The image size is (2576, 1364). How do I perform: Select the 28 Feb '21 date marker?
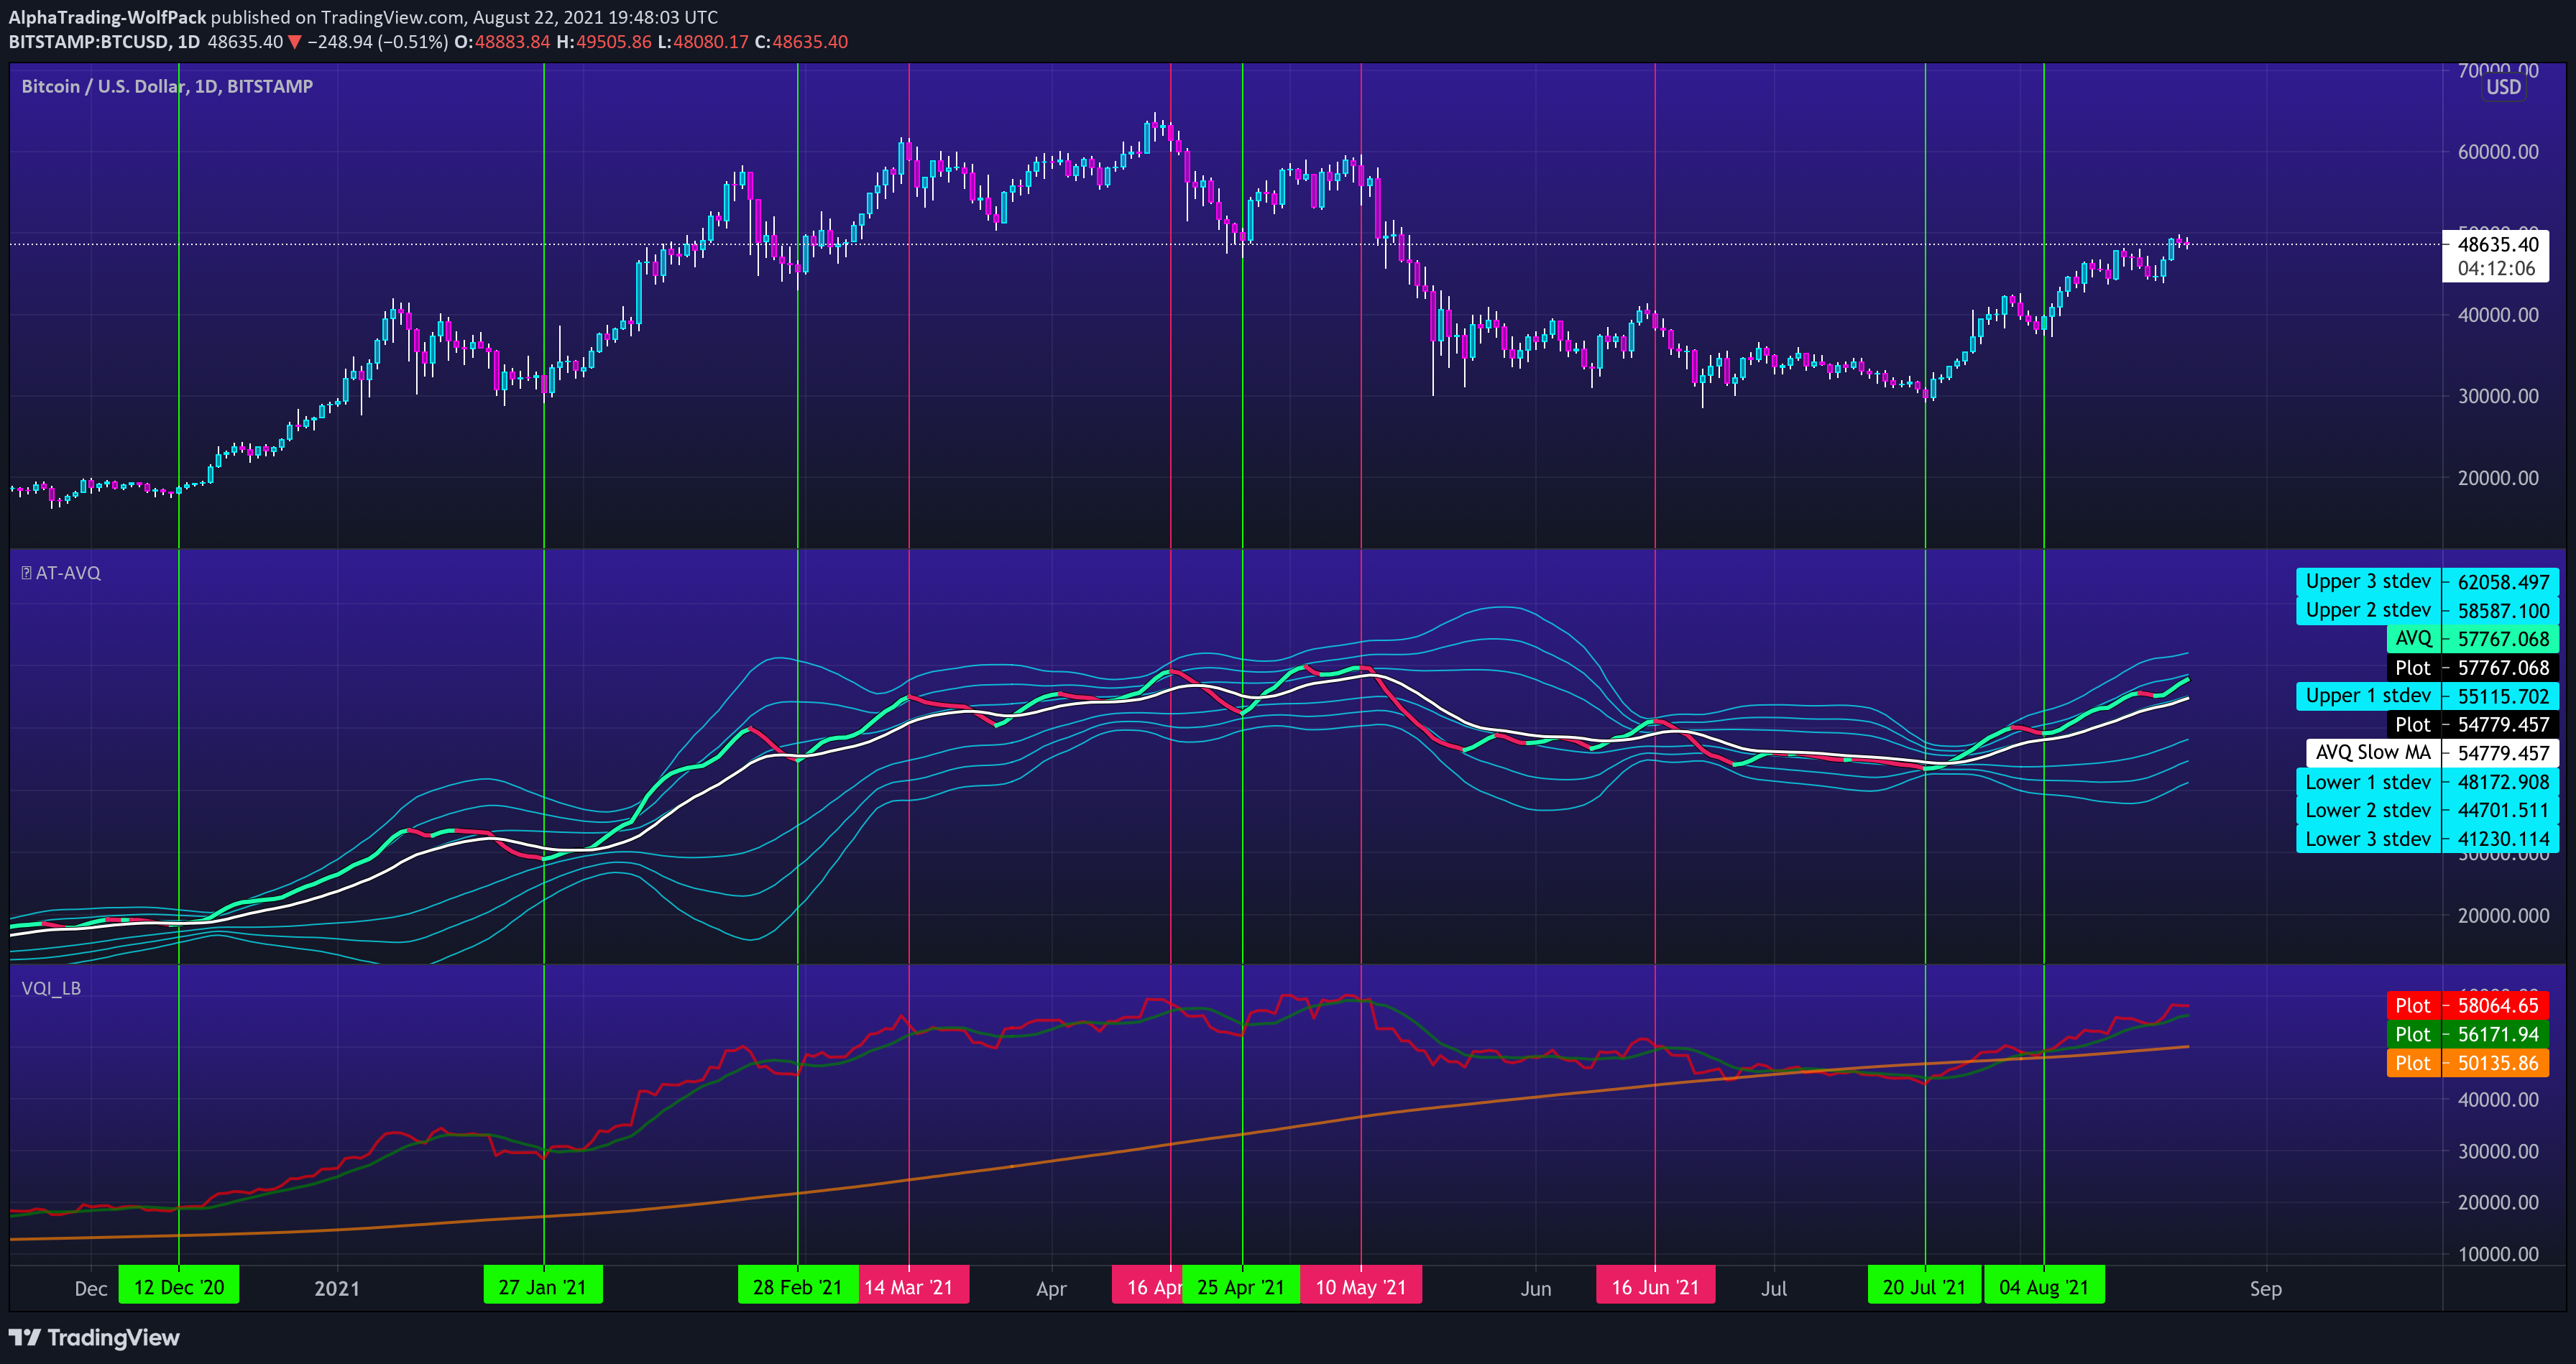[x=798, y=1287]
